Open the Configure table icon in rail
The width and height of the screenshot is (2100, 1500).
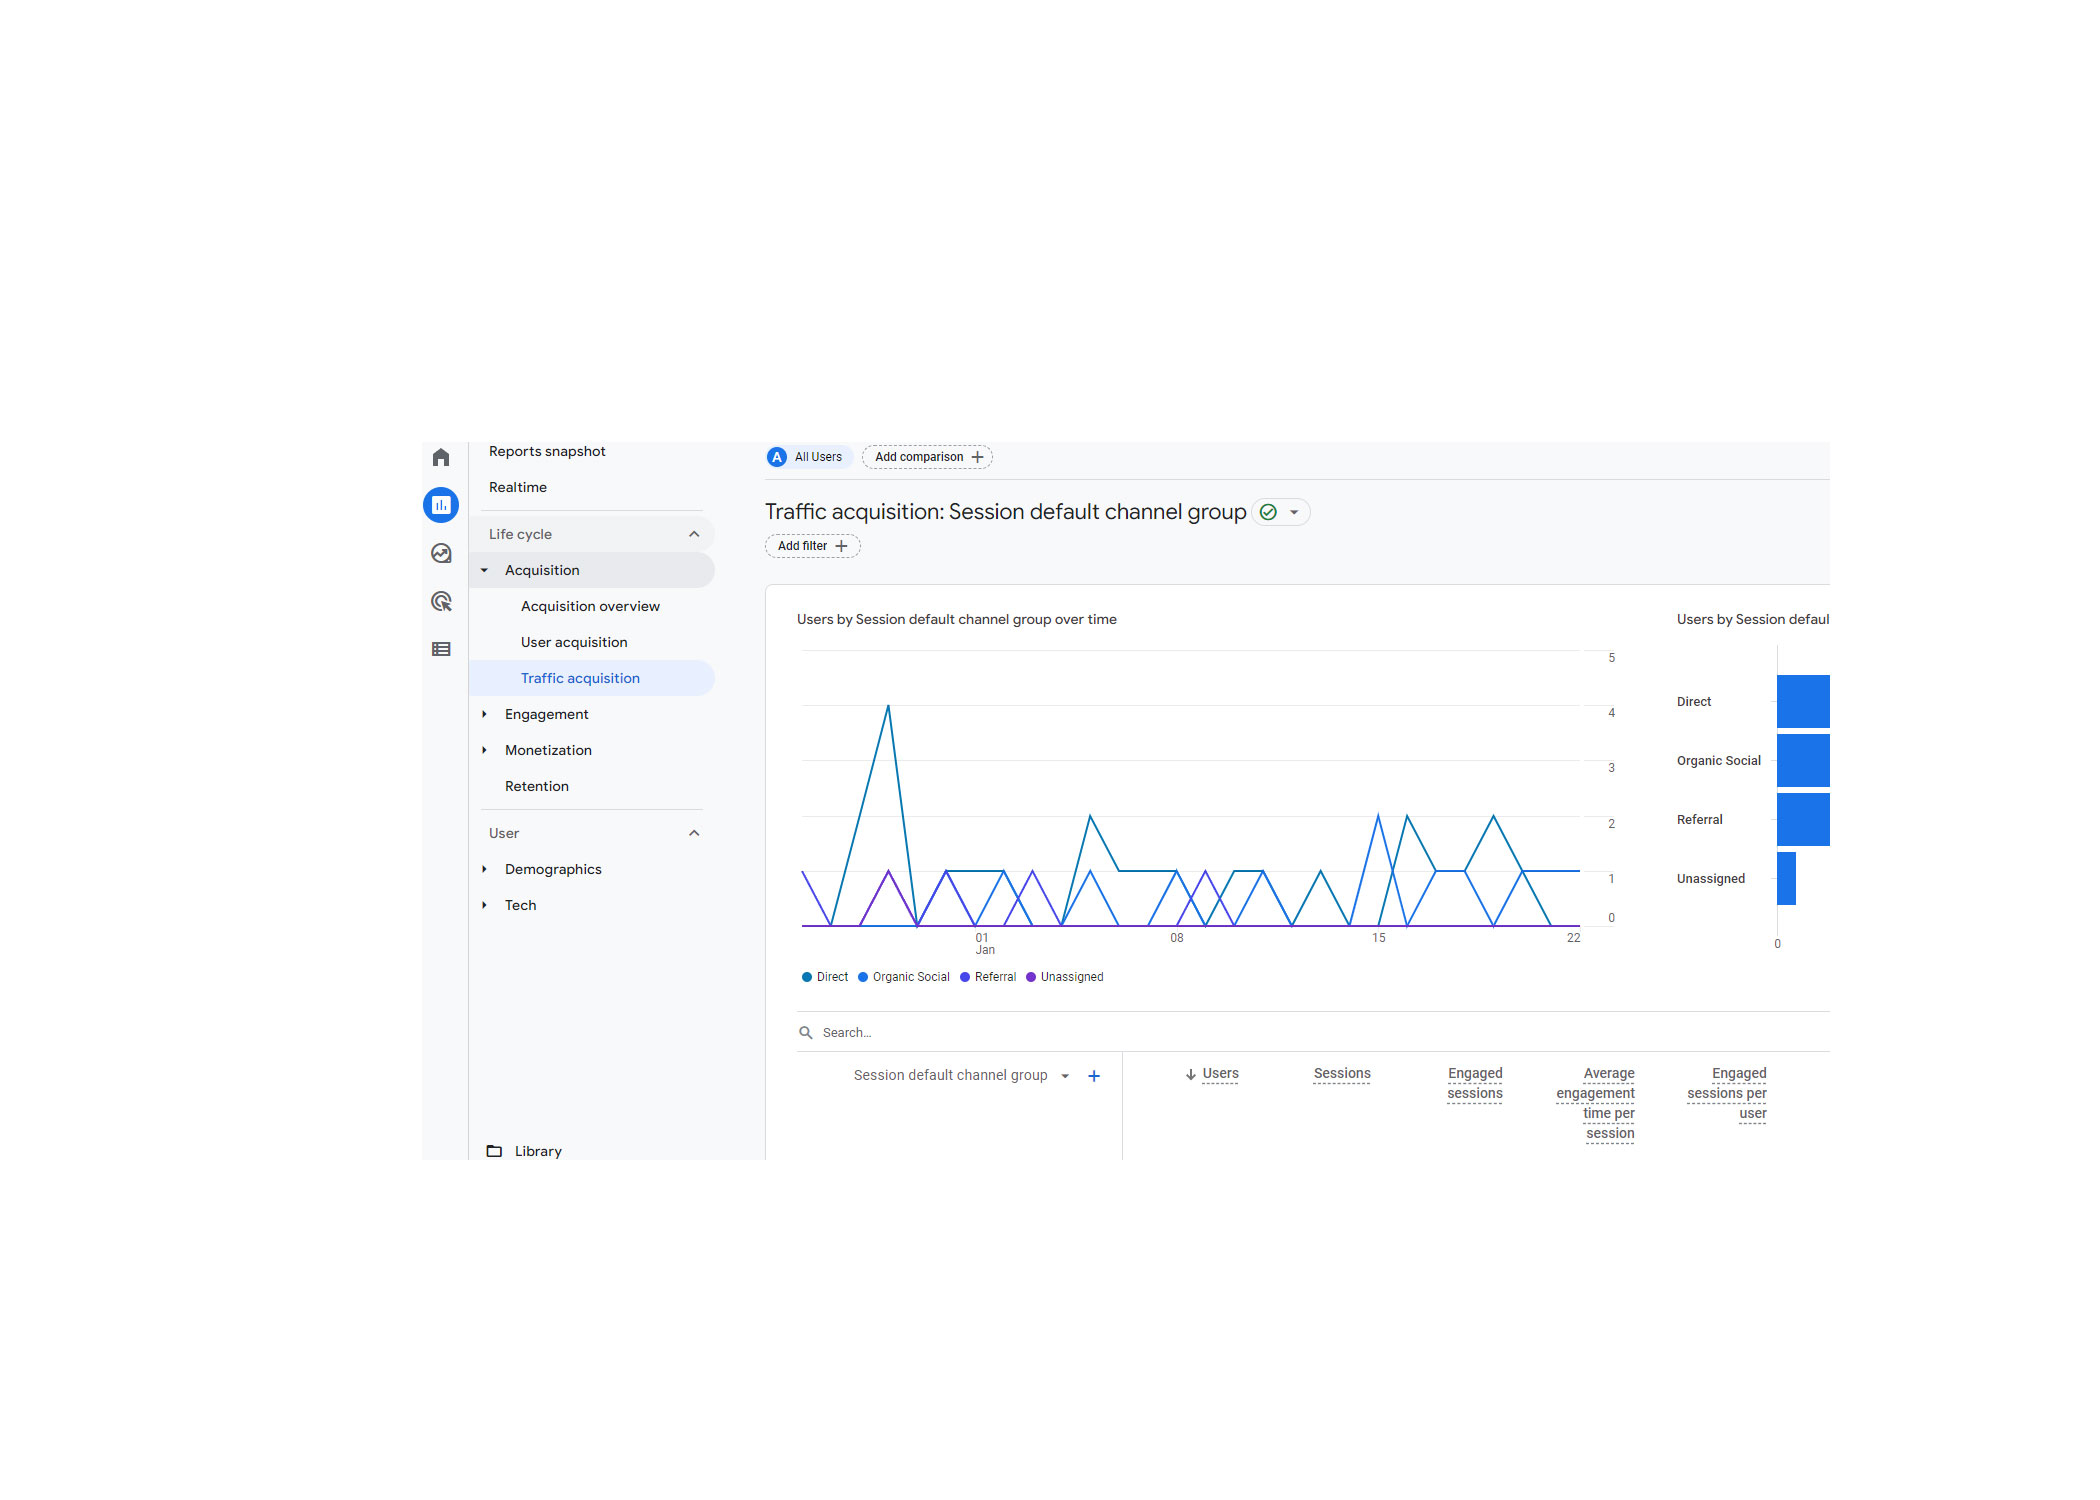click(441, 649)
